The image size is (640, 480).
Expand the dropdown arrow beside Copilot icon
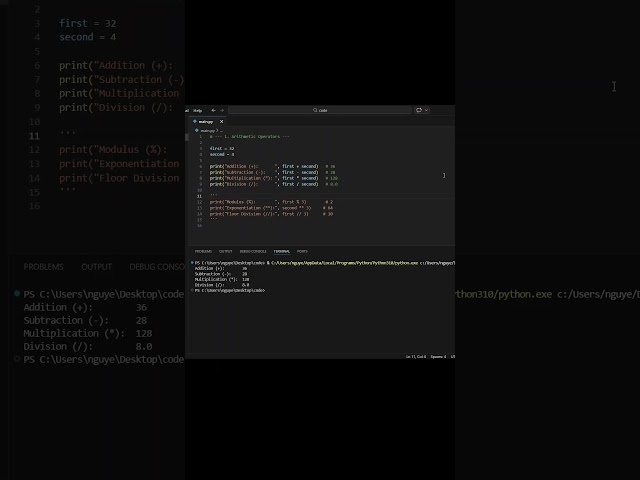(426, 110)
